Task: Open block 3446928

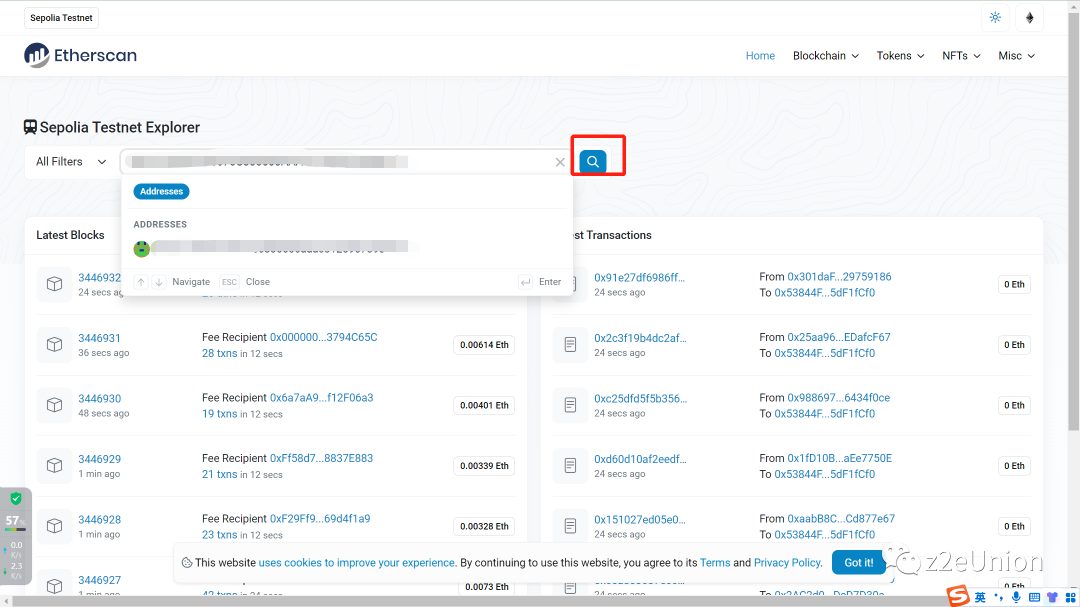Action: [99, 520]
